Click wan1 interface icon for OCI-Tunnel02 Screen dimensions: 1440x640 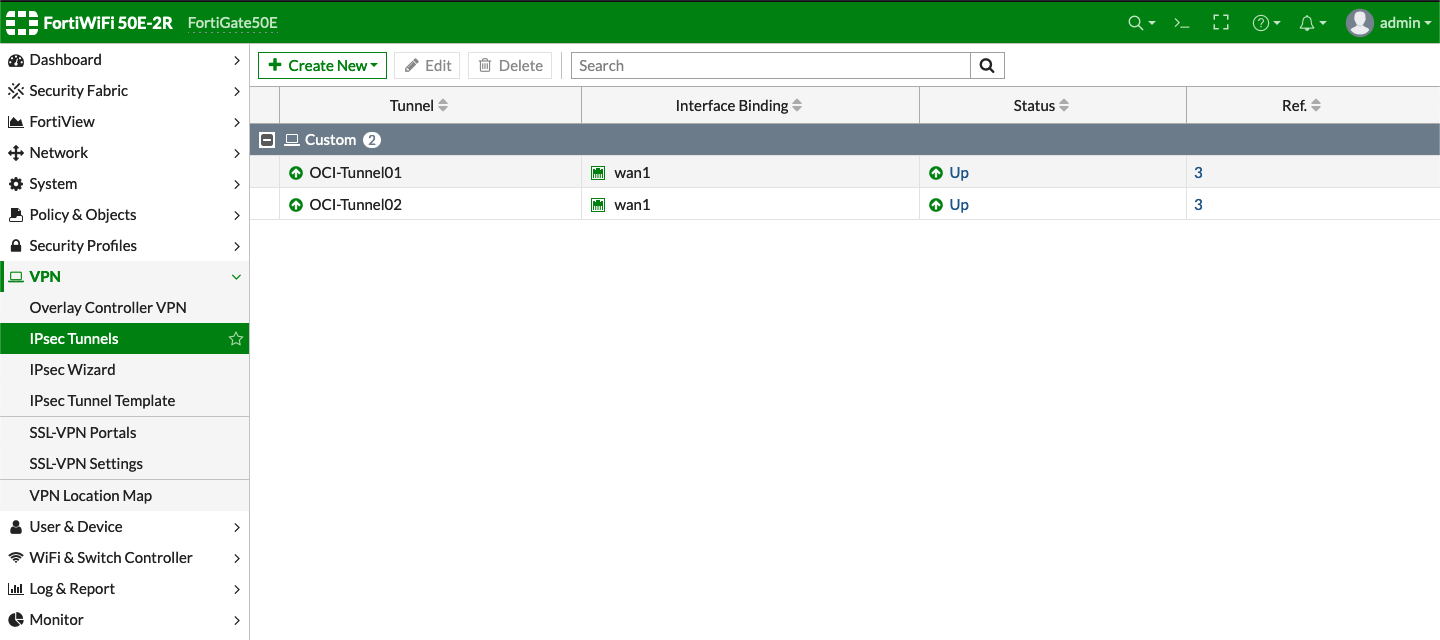click(598, 205)
